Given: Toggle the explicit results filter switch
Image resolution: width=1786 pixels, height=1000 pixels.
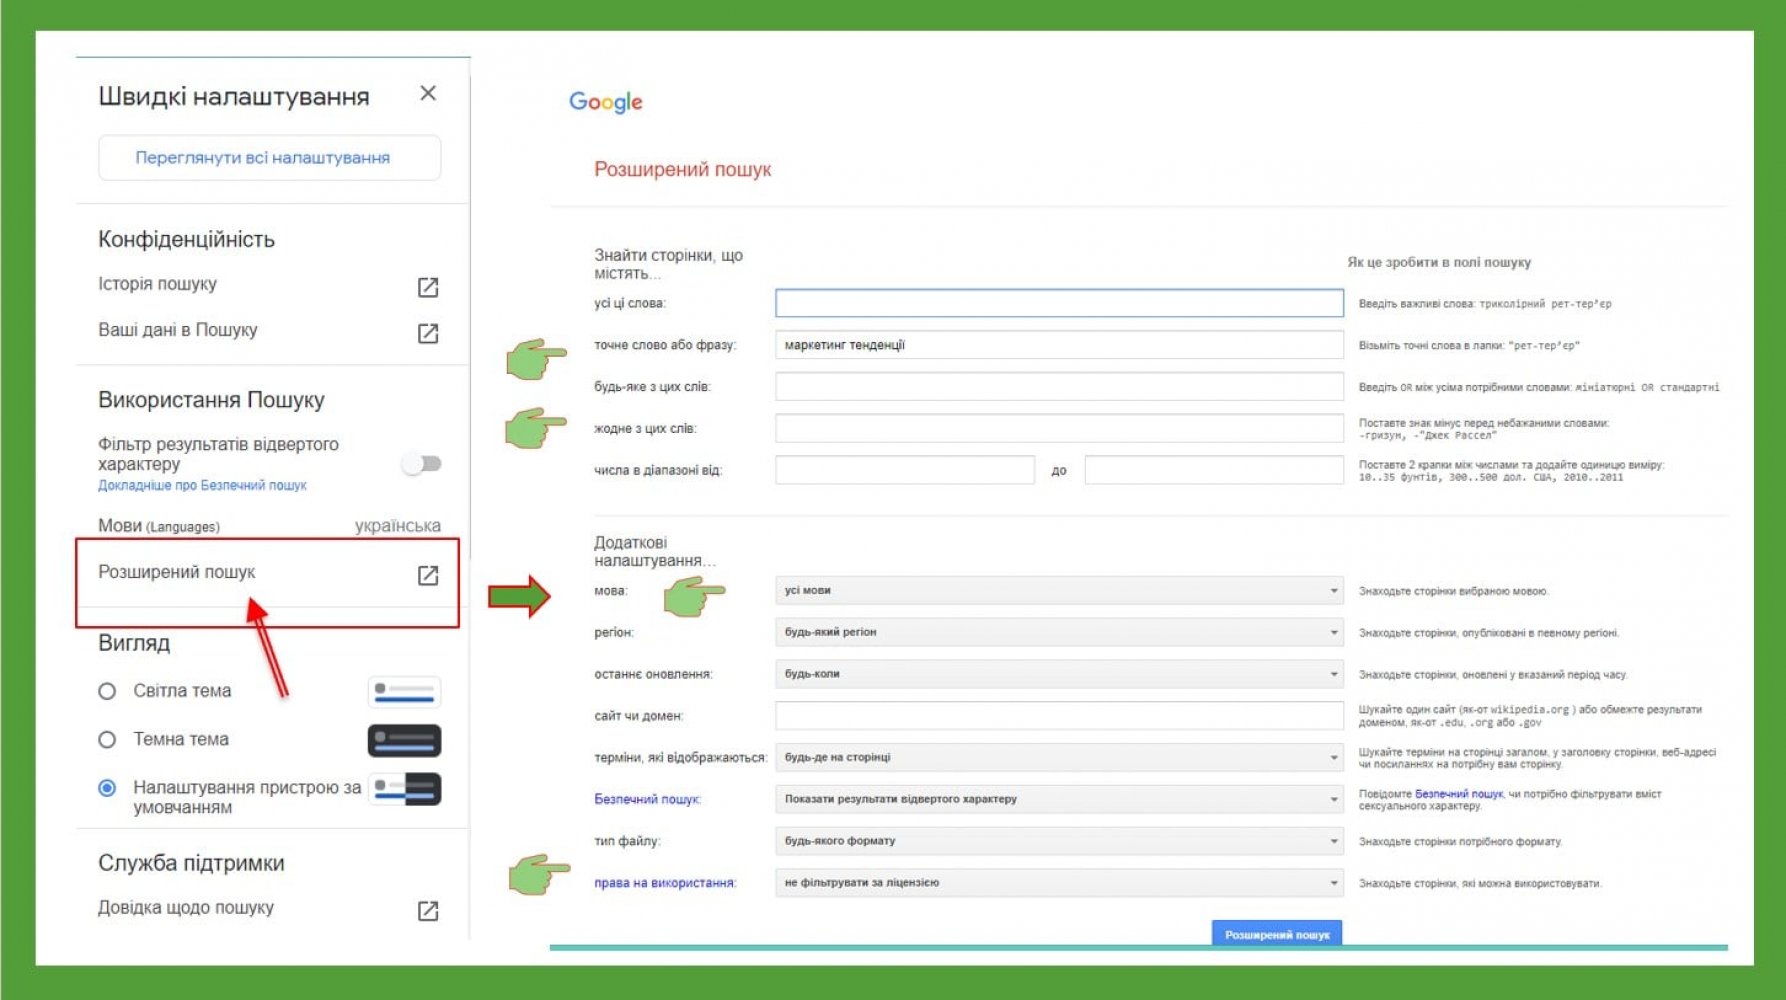Looking at the screenshot, I should click(422, 463).
